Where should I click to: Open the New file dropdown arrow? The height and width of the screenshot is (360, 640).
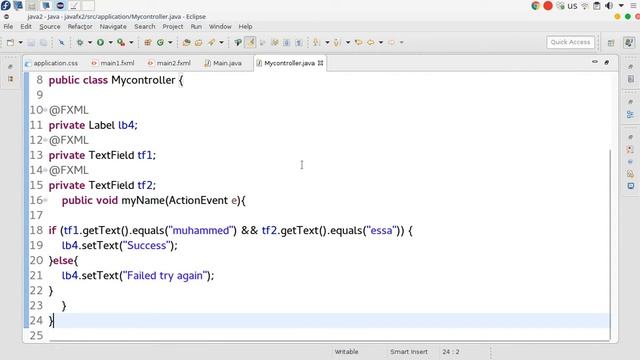point(20,42)
